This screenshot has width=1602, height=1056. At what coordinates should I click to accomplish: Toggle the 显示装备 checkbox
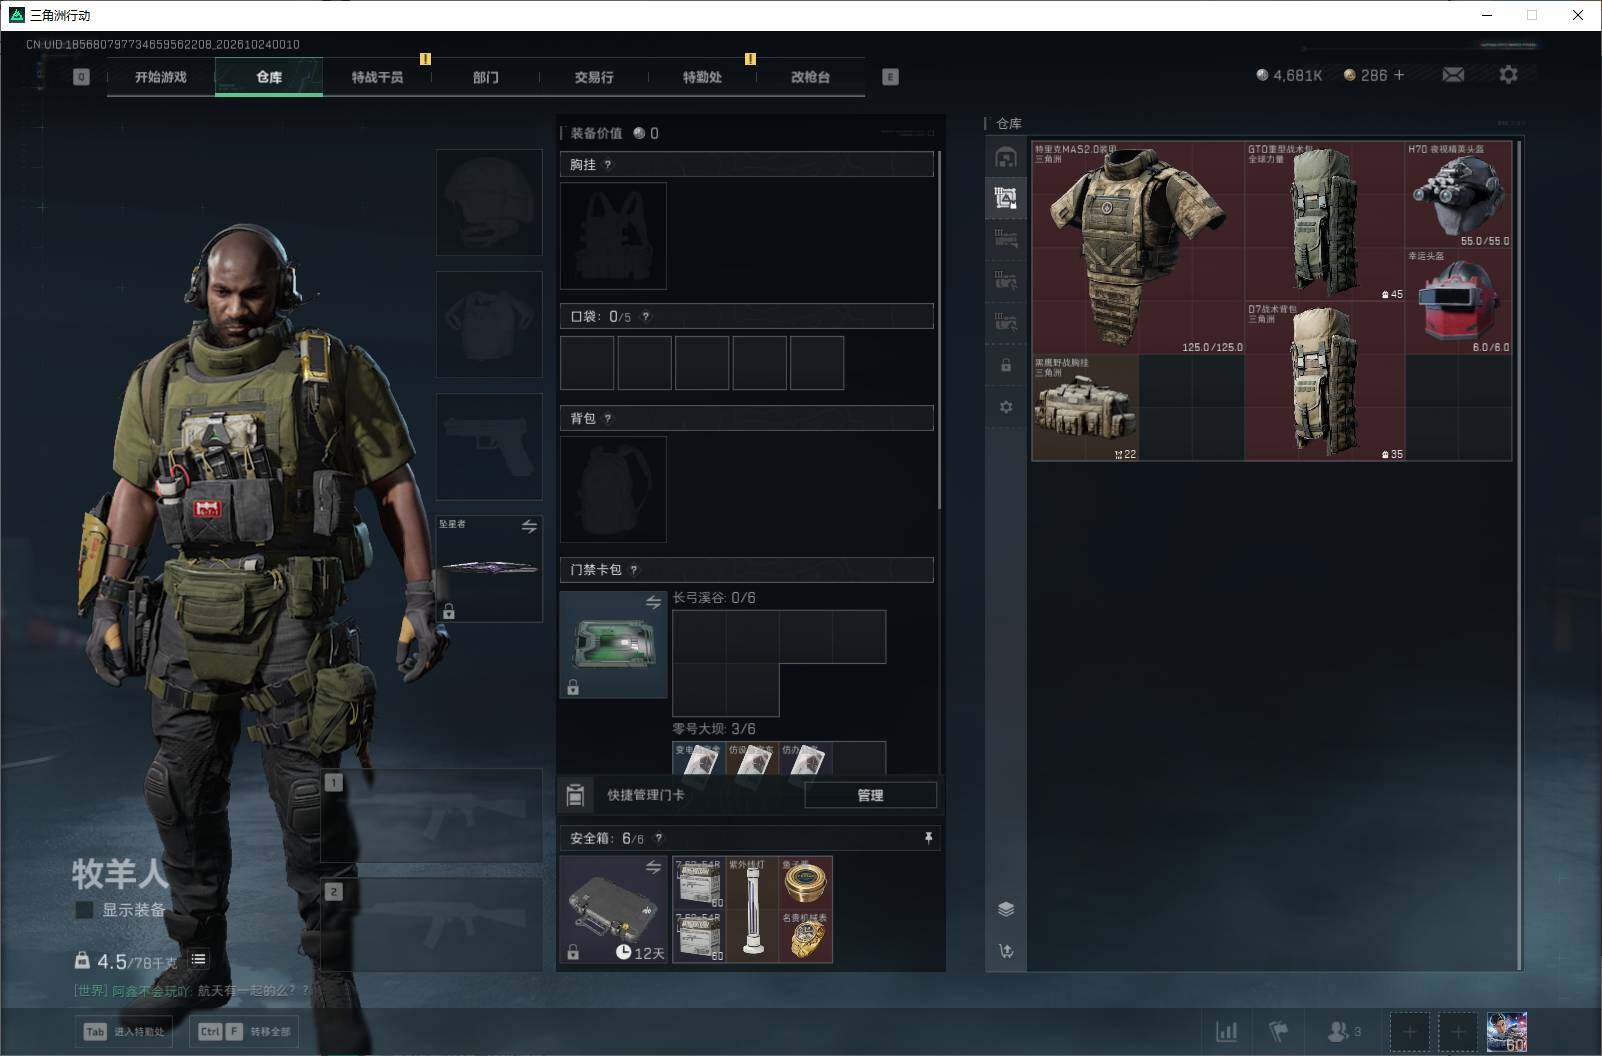tap(85, 910)
